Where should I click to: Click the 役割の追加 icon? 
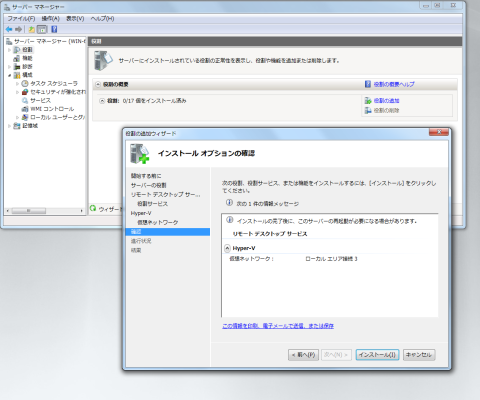click(x=368, y=100)
